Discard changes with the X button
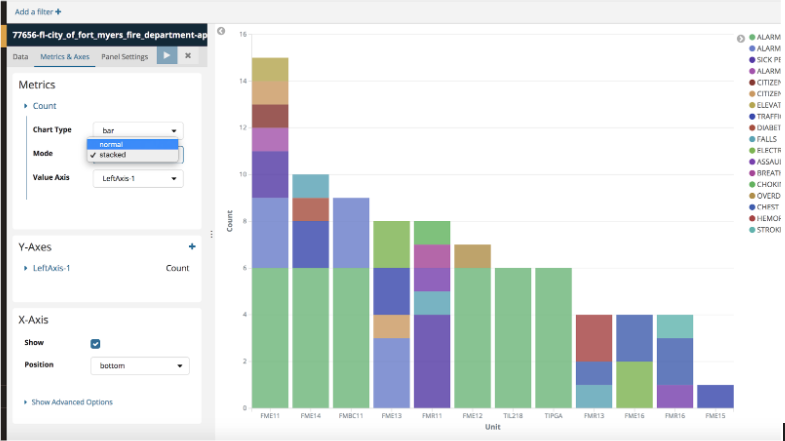The height and width of the screenshot is (441, 785). [x=187, y=56]
